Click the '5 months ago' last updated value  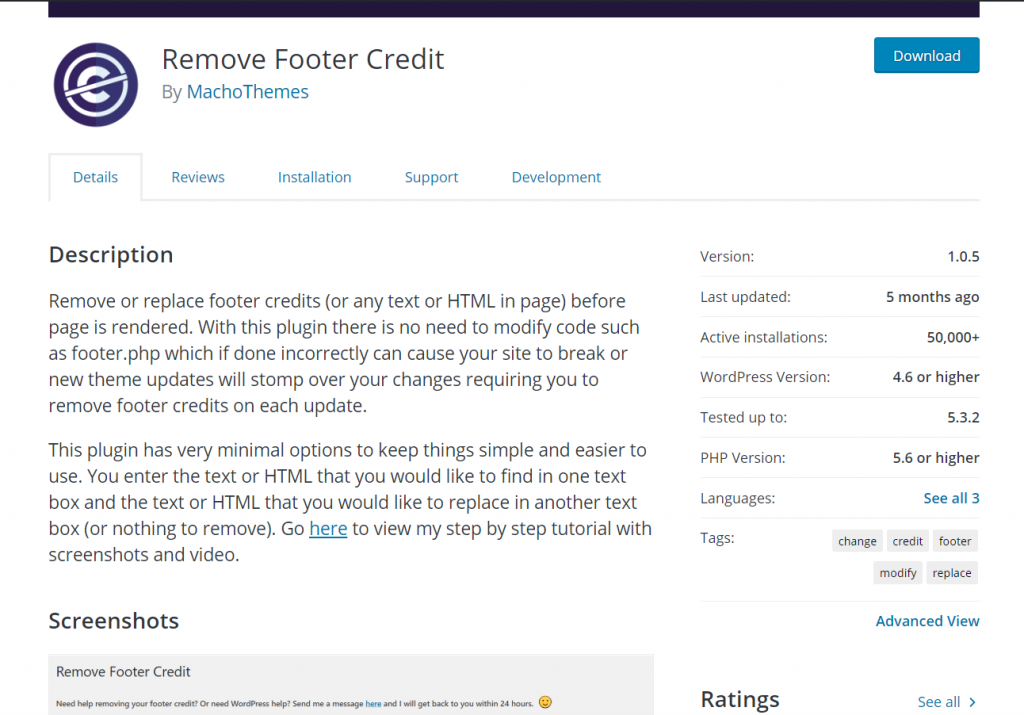(932, 297)
